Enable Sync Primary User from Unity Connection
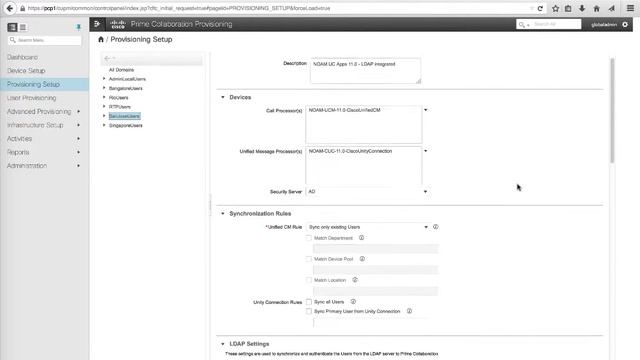 pos(309,311)
